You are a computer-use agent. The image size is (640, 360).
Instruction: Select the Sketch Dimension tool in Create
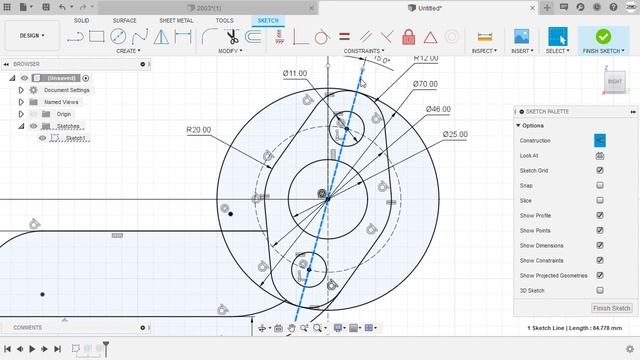click(x=183, y=37)
